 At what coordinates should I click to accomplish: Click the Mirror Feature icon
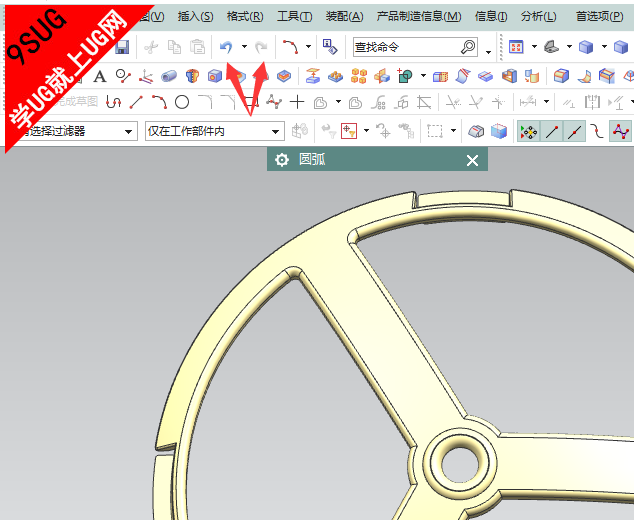[382, 76]
